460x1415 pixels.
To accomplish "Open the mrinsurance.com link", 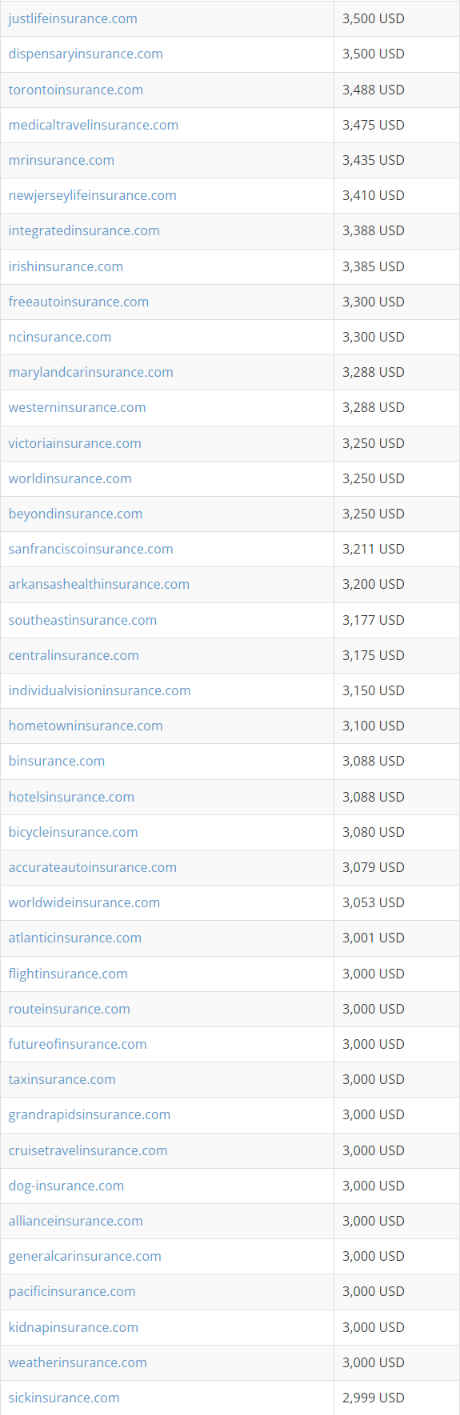I will point(62,160).
